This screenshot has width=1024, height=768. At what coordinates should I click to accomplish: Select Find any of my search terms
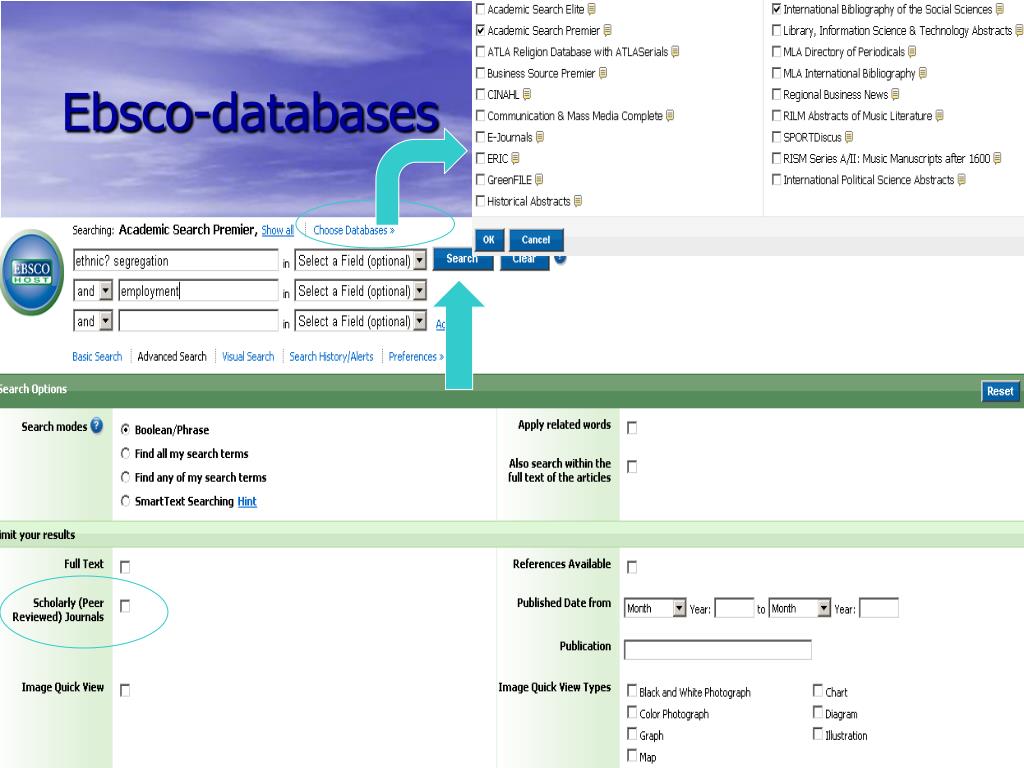tap(125, 477)
